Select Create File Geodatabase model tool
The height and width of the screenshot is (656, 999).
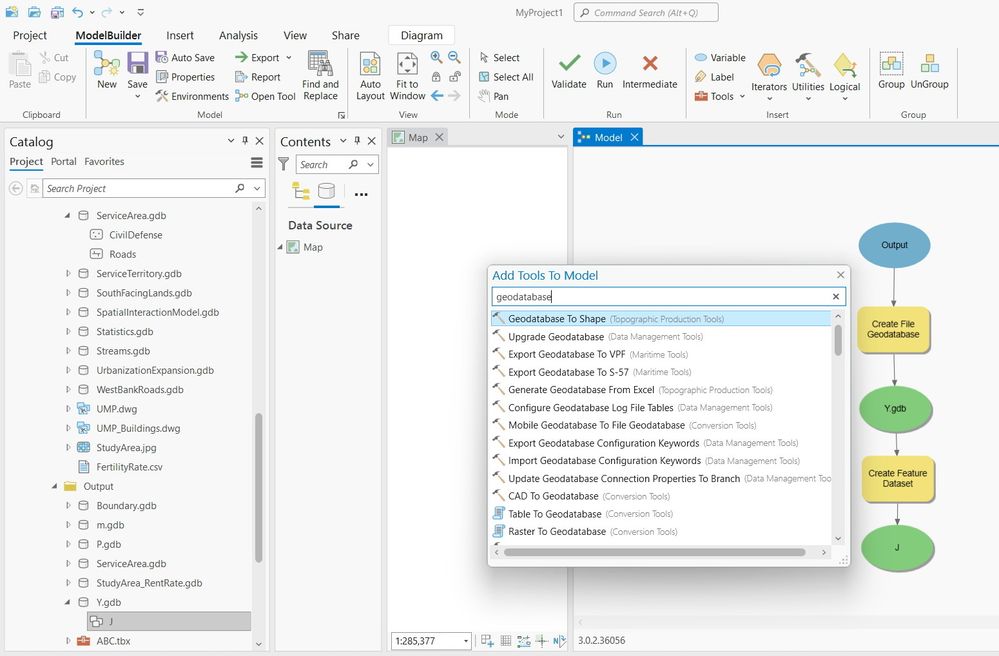click(893, 329)
